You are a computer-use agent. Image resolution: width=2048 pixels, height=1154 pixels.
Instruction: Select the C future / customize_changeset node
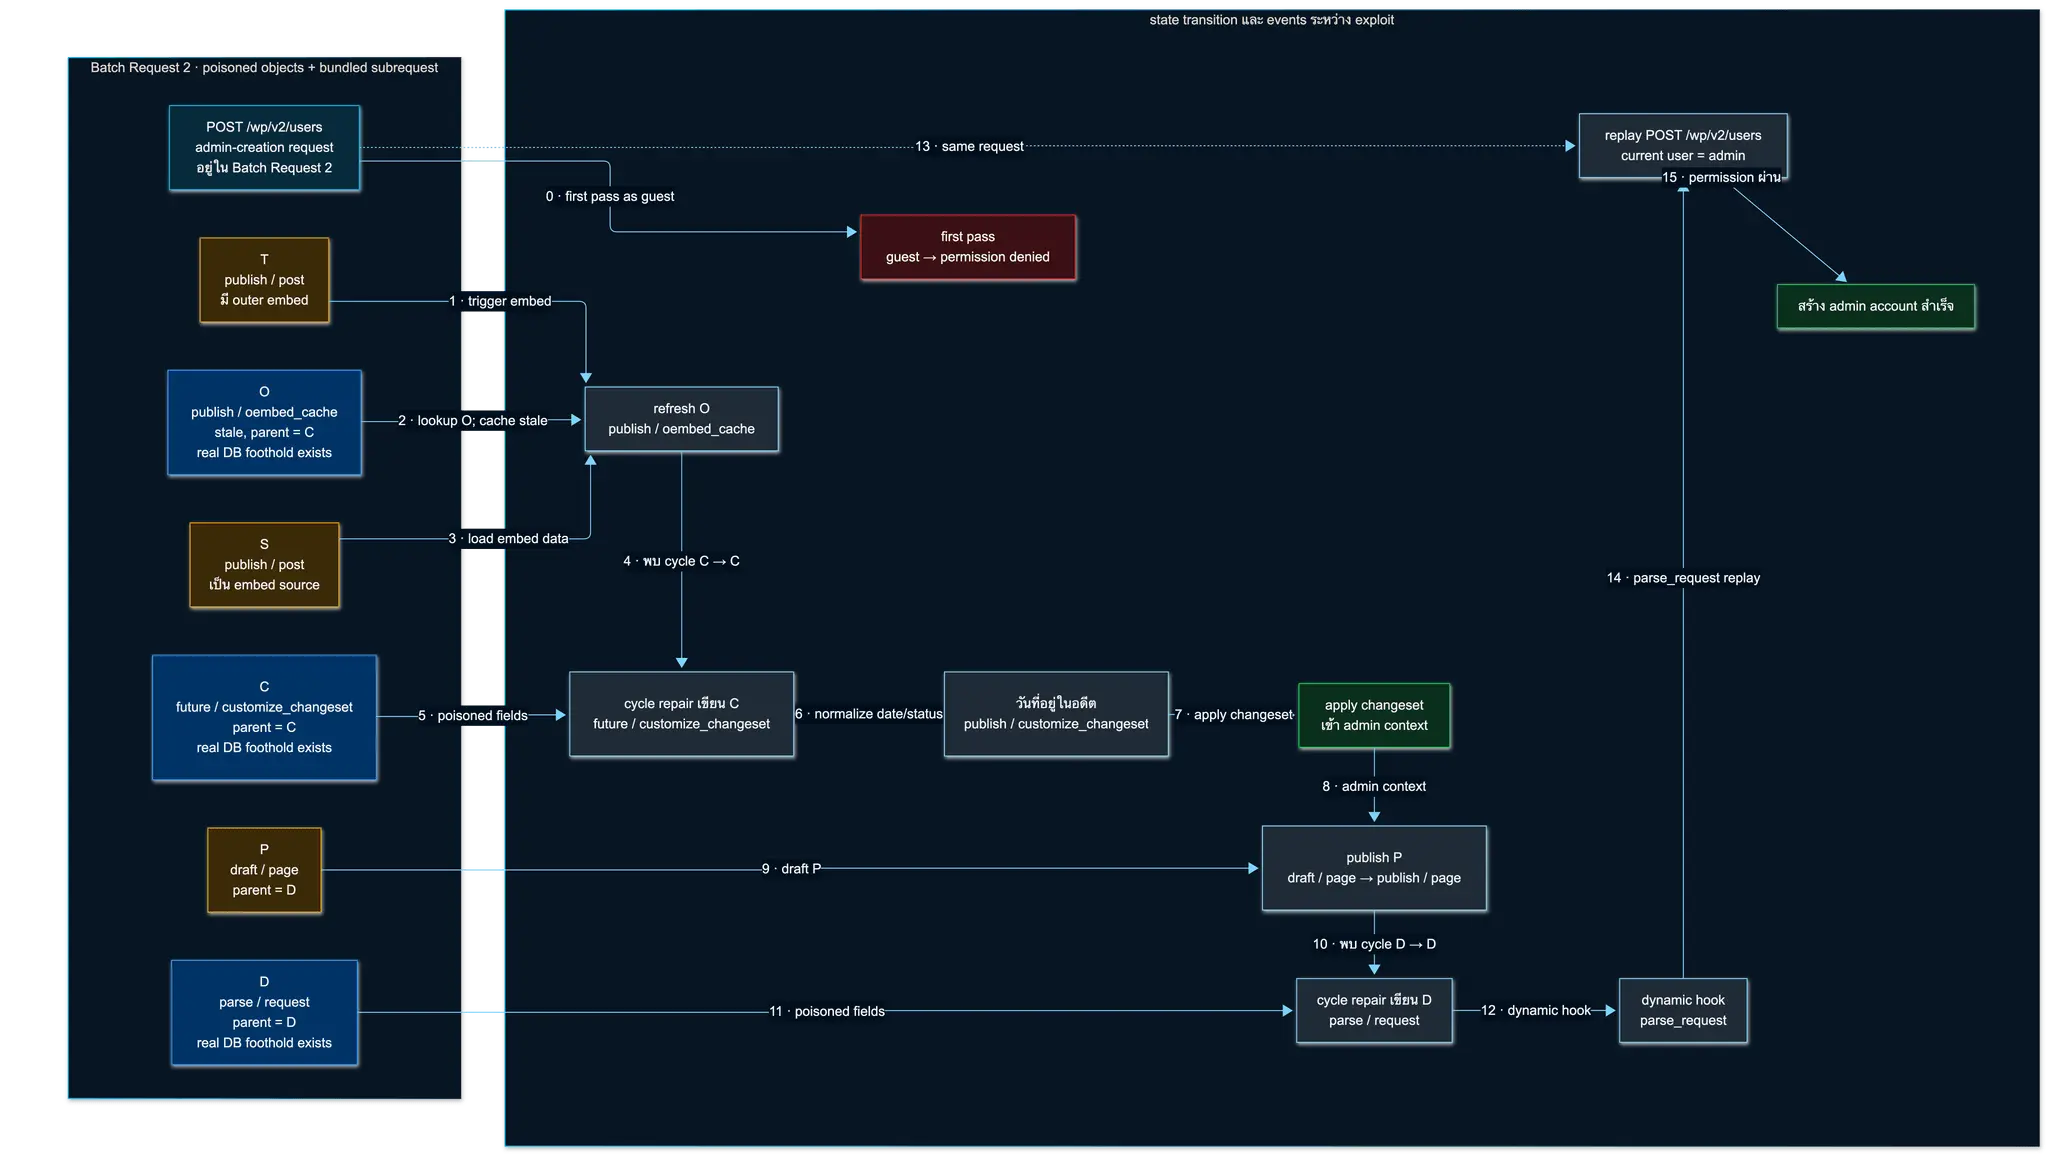pyautogui.click(x=264, y=717)
